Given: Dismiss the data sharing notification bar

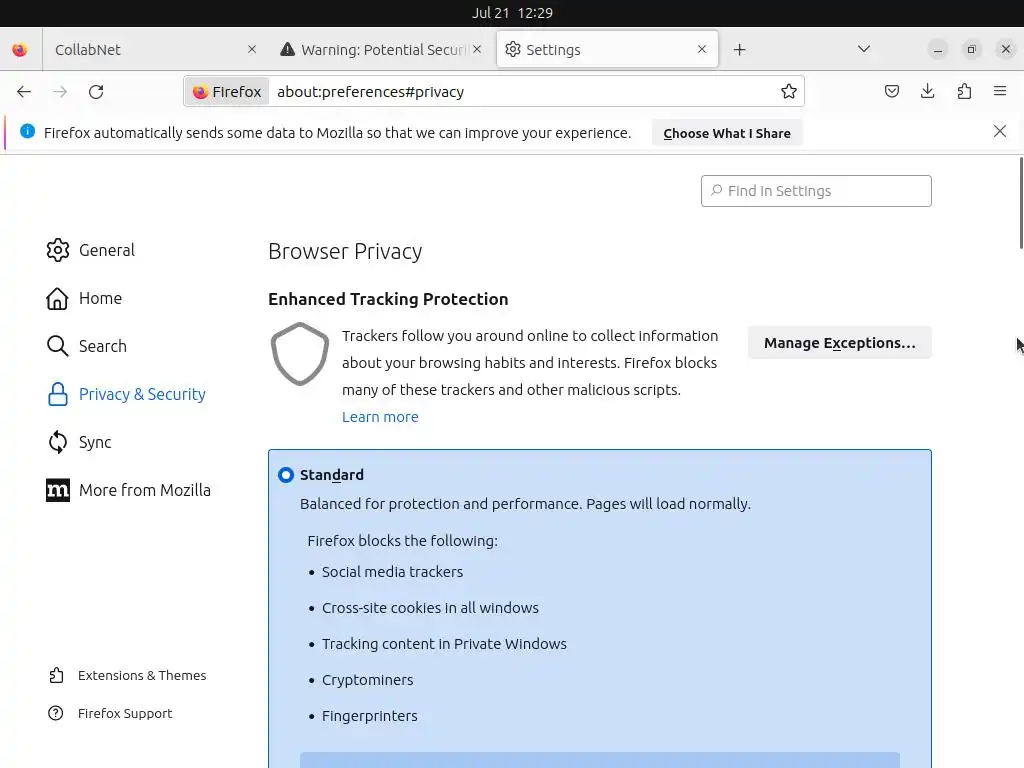Looking at the screenshot, I should [1000, 132].
